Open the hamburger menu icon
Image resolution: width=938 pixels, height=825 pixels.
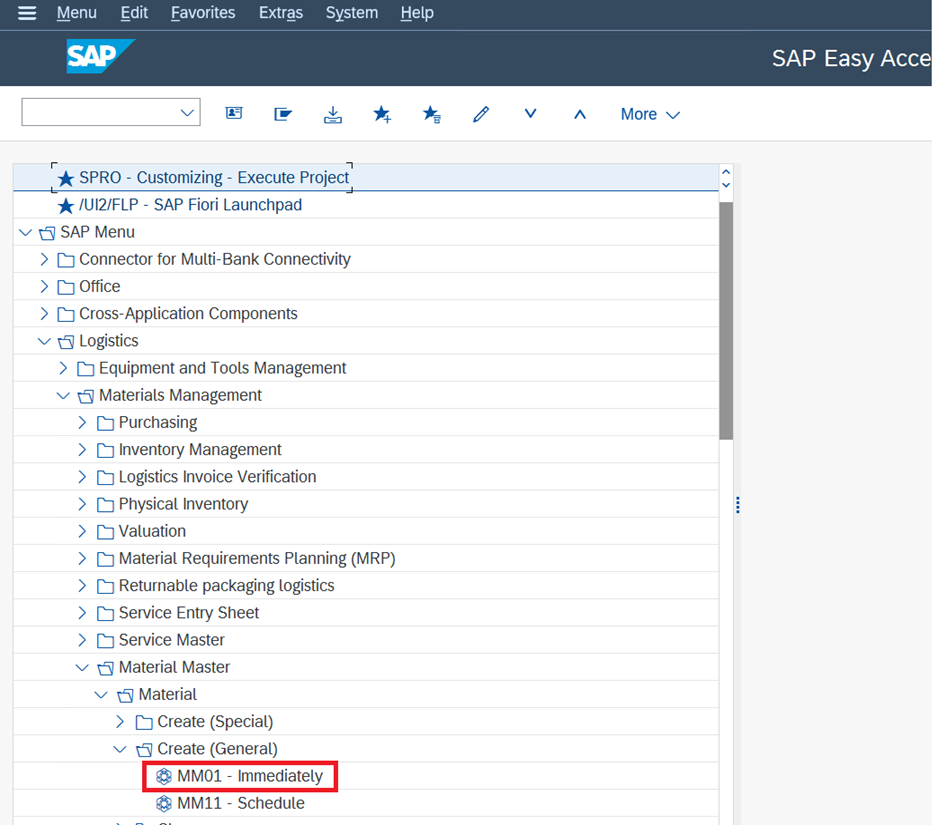pos(27,13)
